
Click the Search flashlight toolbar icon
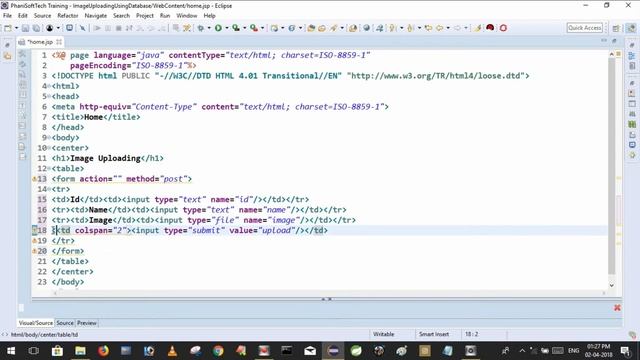click(334, 28)
